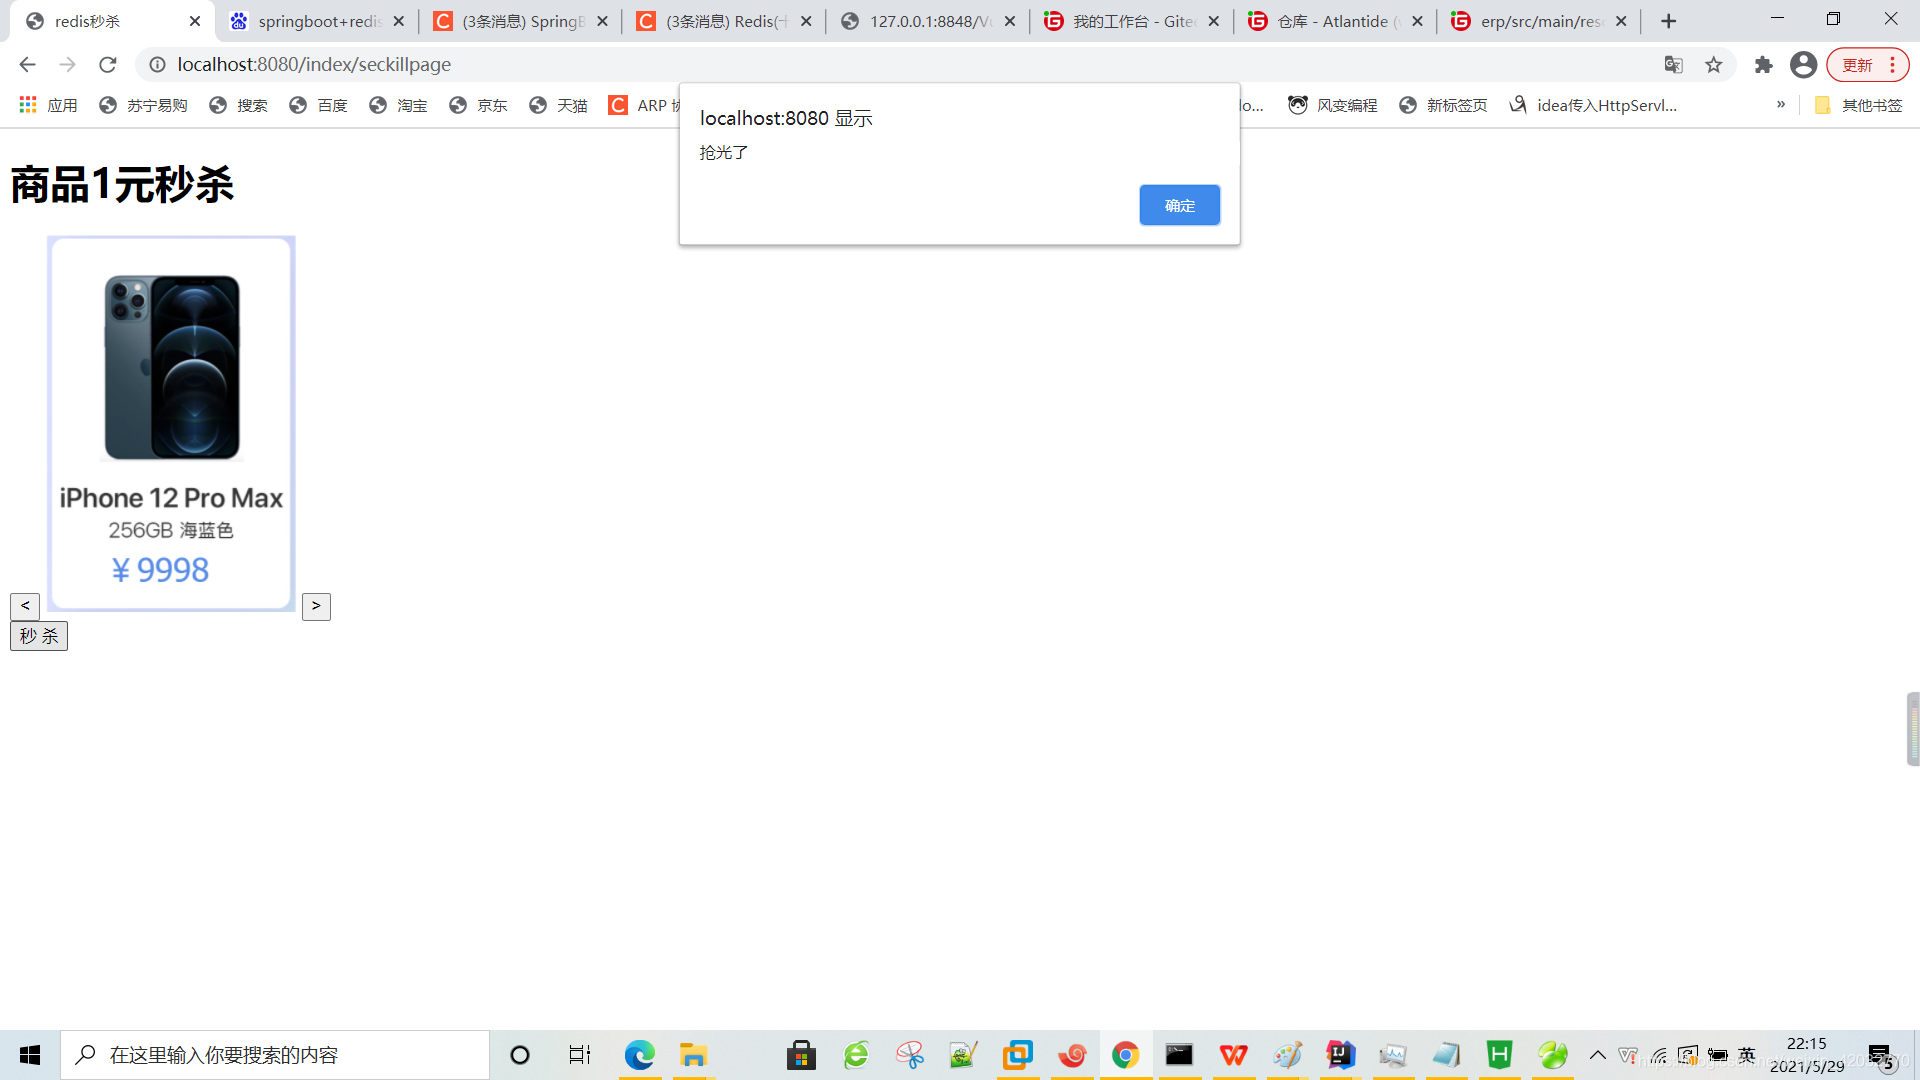
Task: Open the 其他书签 bookmarks folder
Action: tap(1859, 105)
